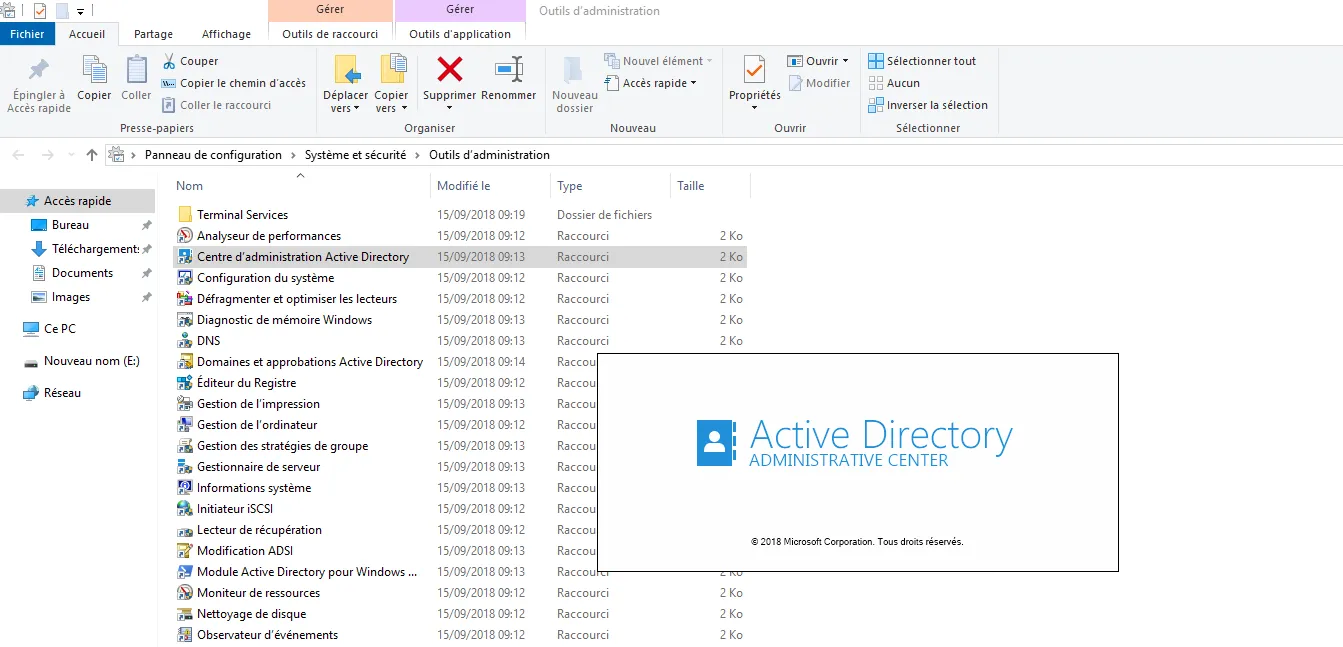
Task: Click the Terminal Services folder icon
Action: coord(185,215)
